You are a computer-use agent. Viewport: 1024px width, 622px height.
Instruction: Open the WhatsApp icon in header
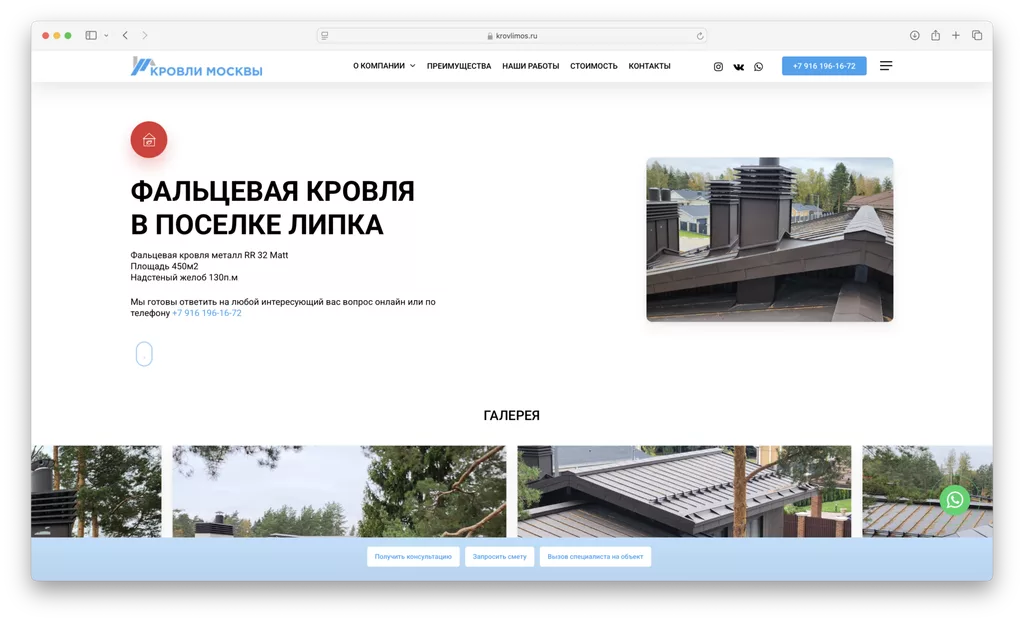[758, 67]
